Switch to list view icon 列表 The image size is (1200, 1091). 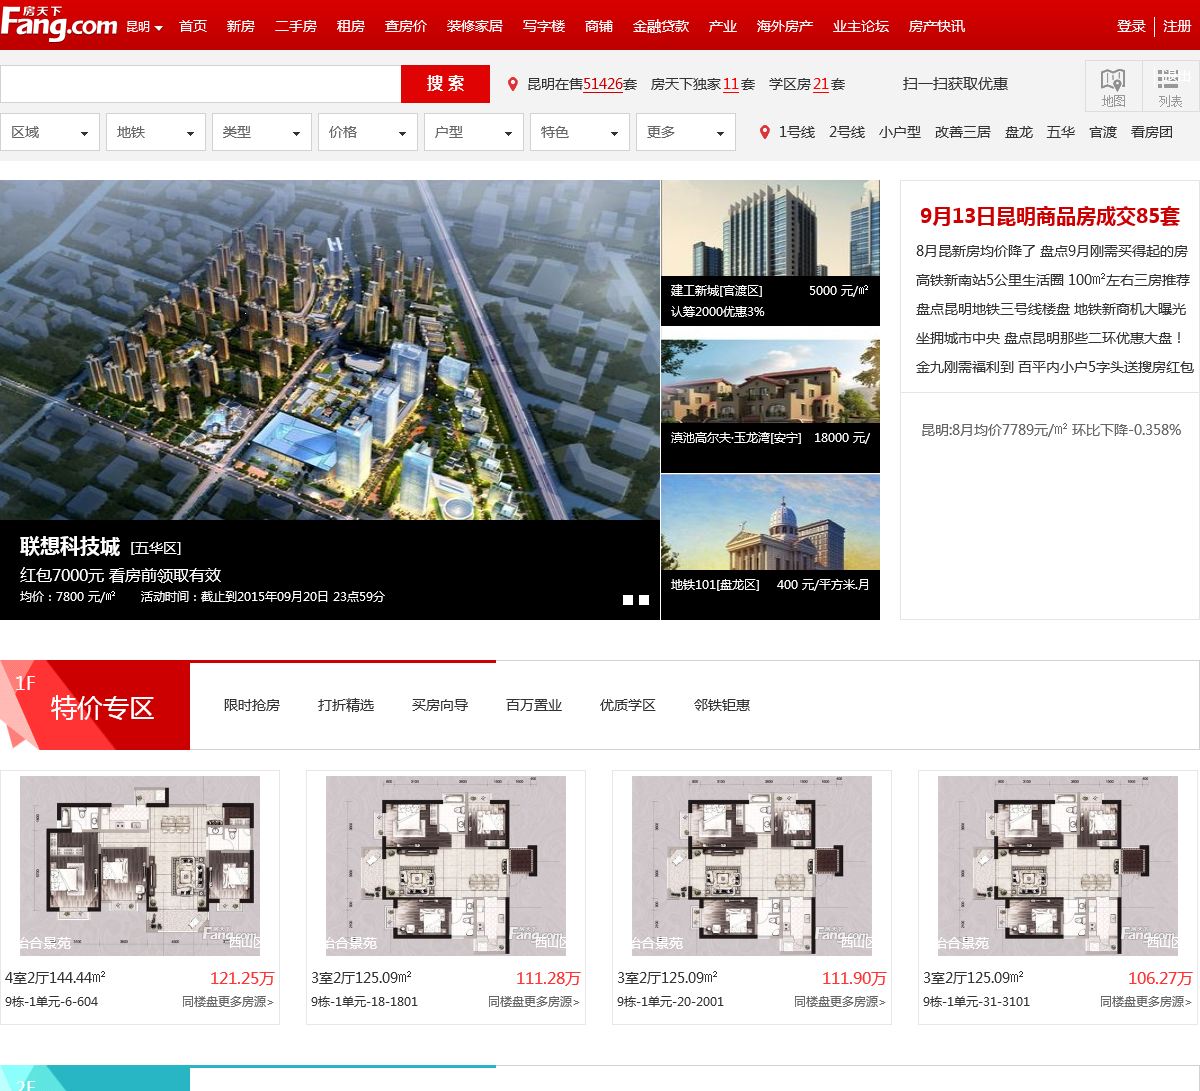pos(1170,86)
